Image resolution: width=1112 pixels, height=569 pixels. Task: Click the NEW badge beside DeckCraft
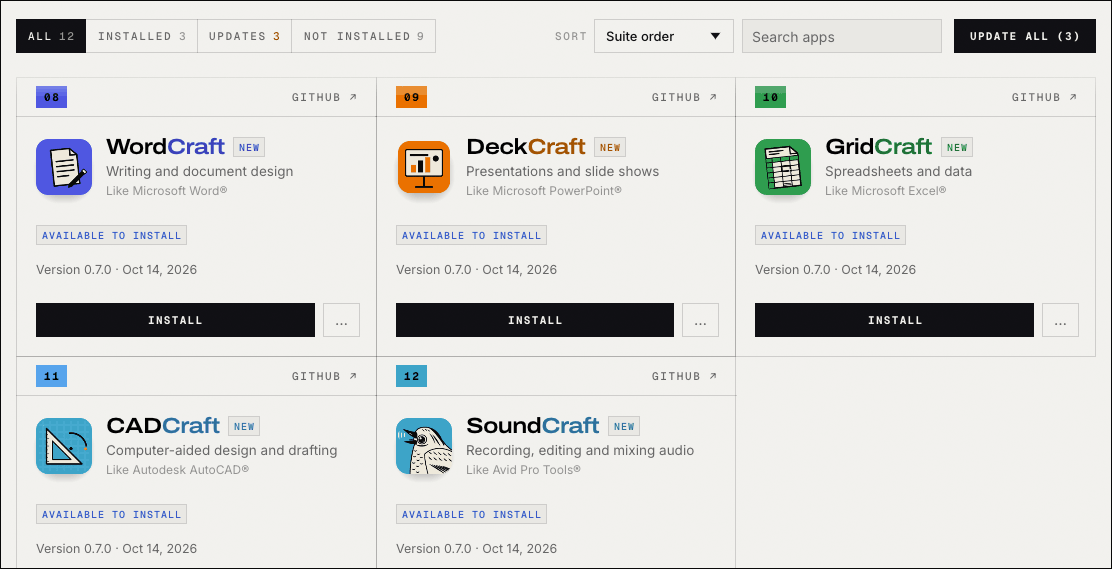(610, 148)
